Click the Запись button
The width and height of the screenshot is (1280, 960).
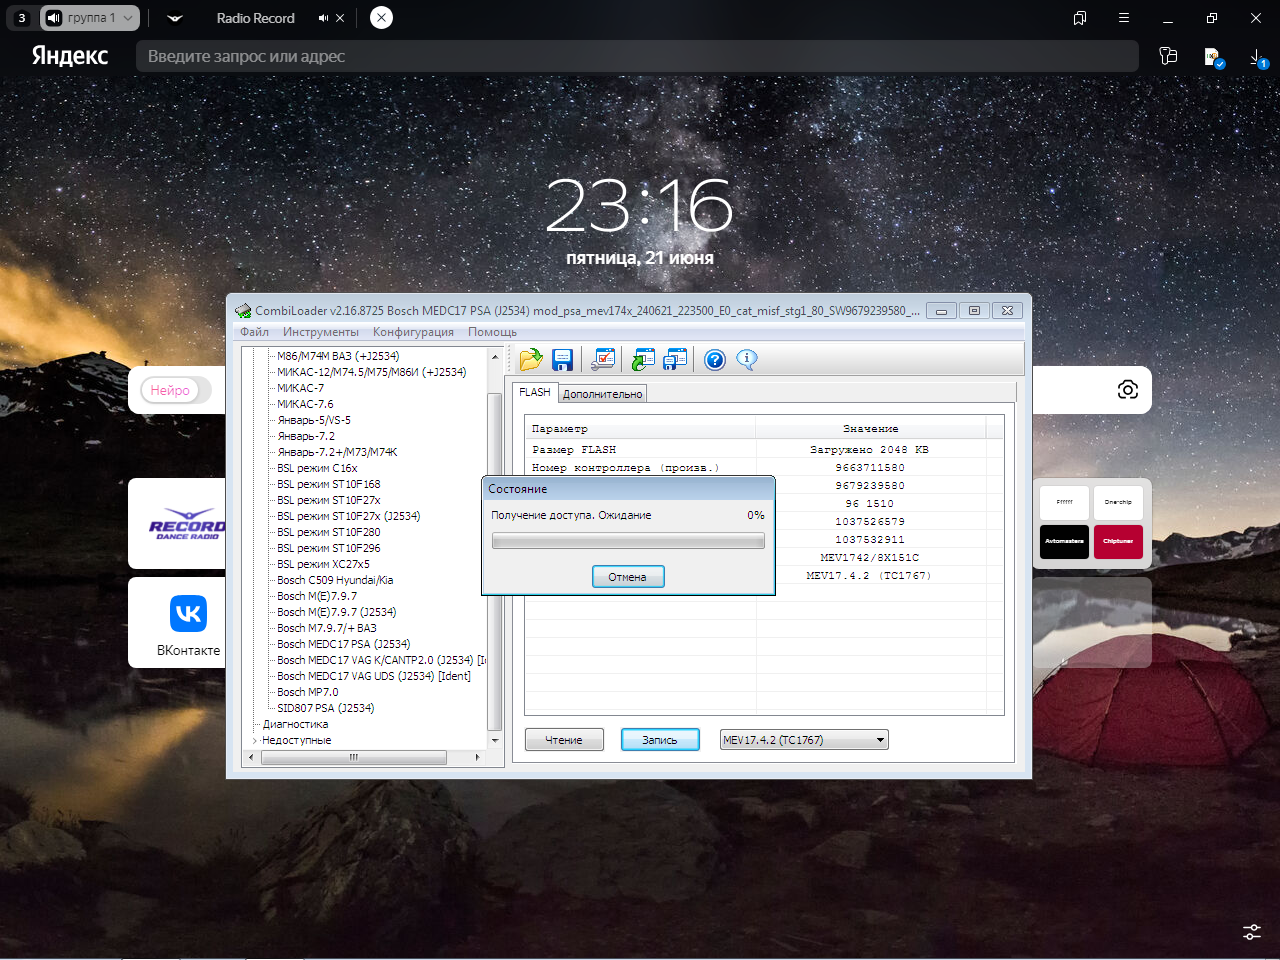660,740
